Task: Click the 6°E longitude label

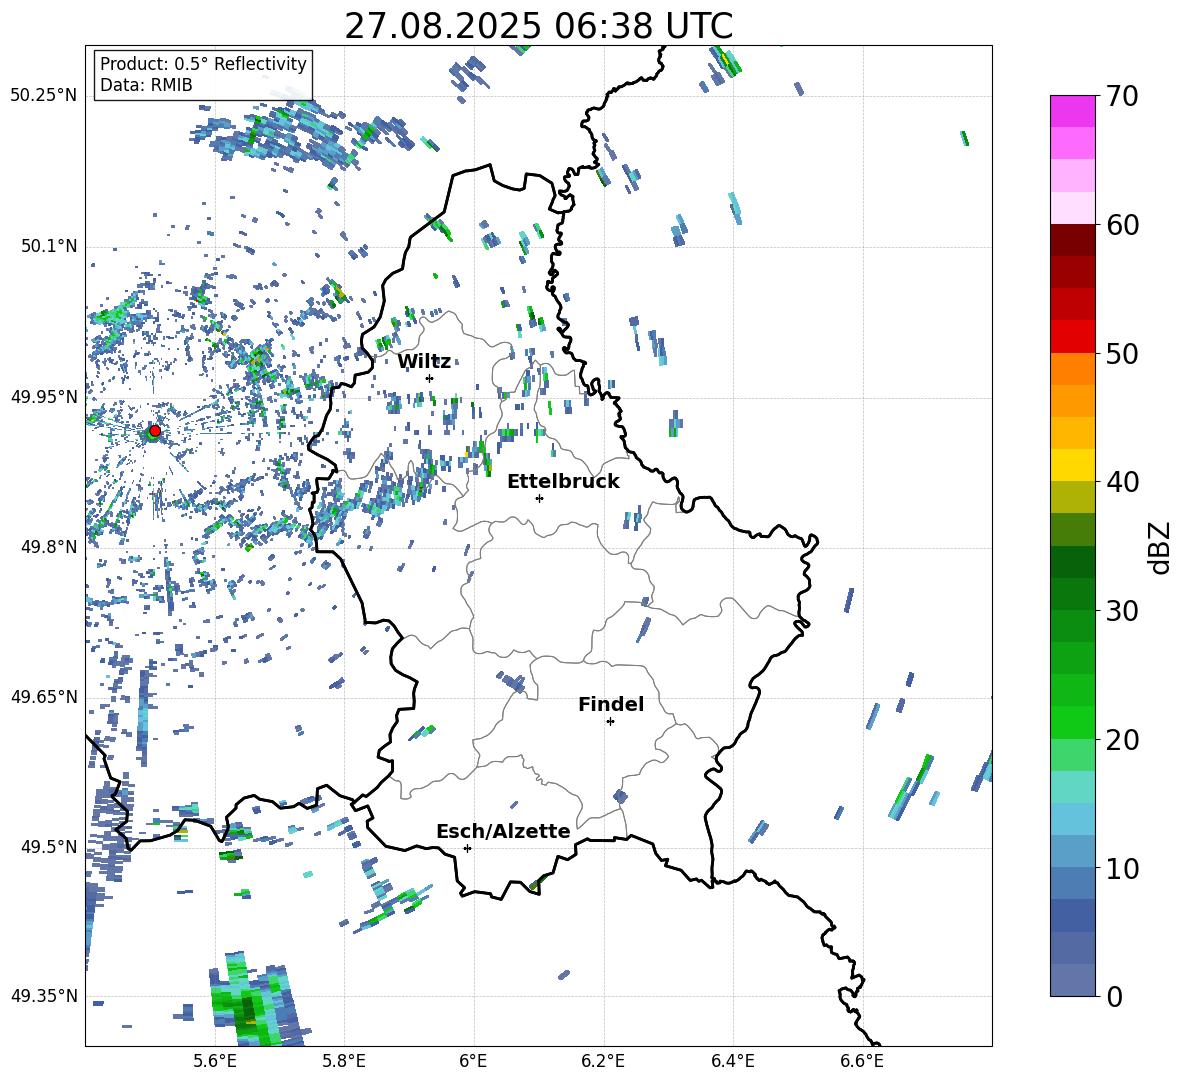Action: (473, 1061)
